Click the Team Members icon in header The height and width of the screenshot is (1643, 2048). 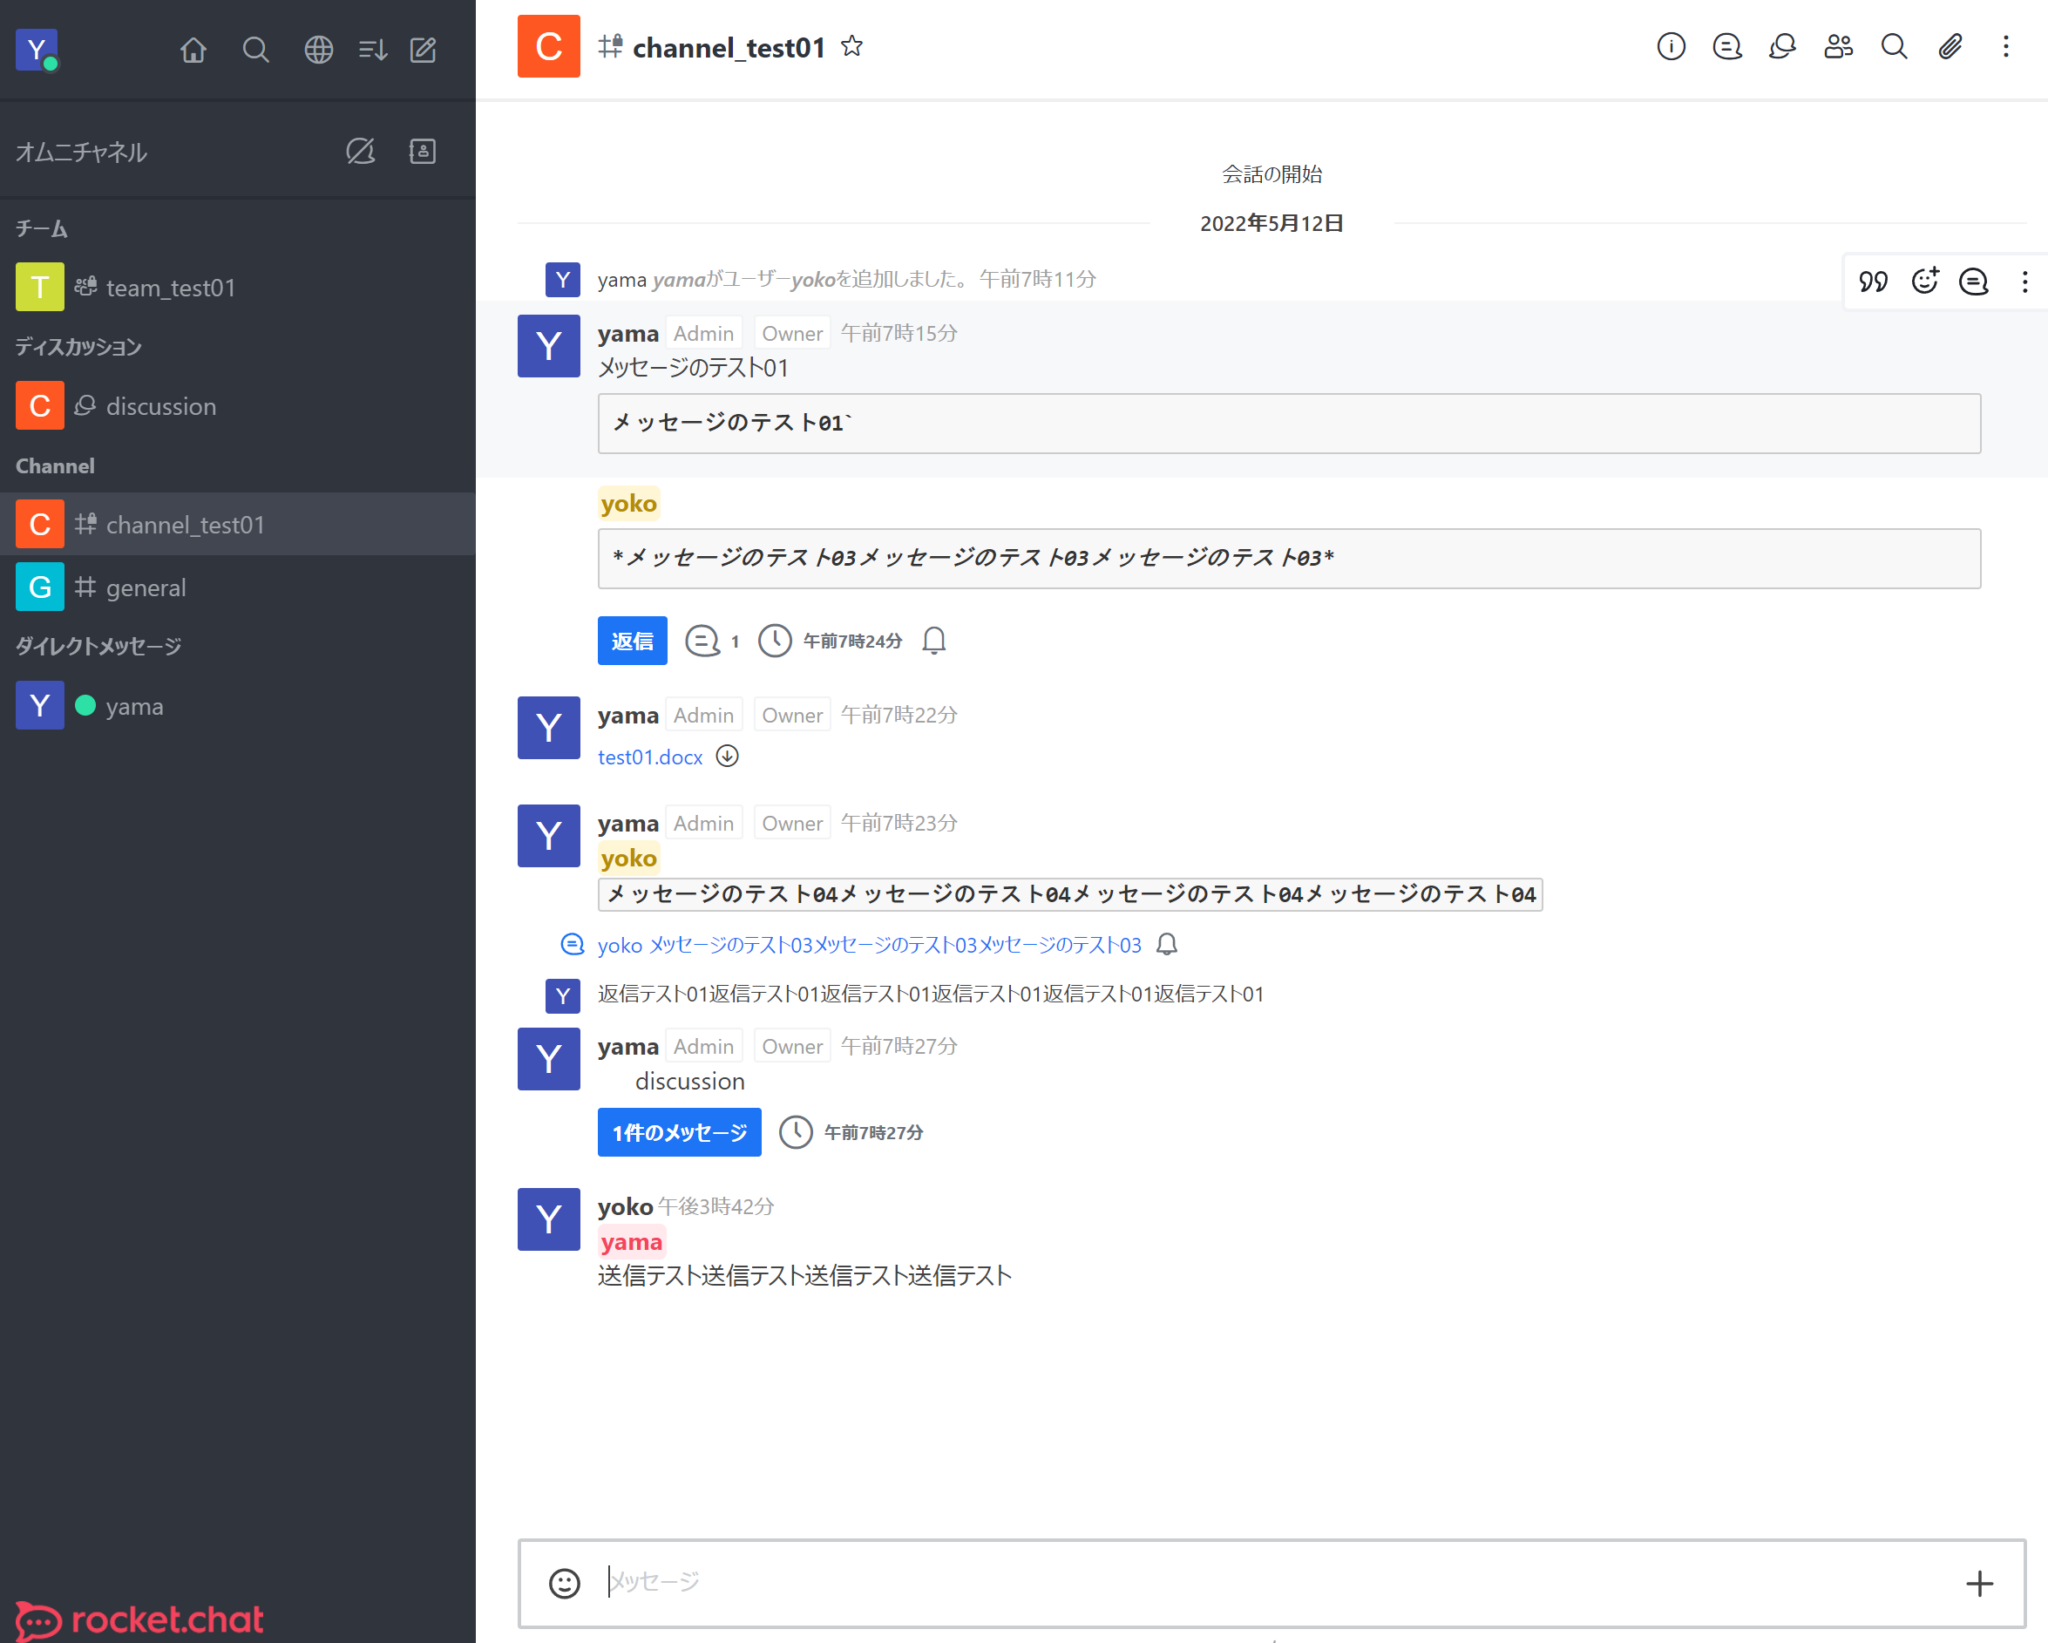click(x=1838, y=46)
